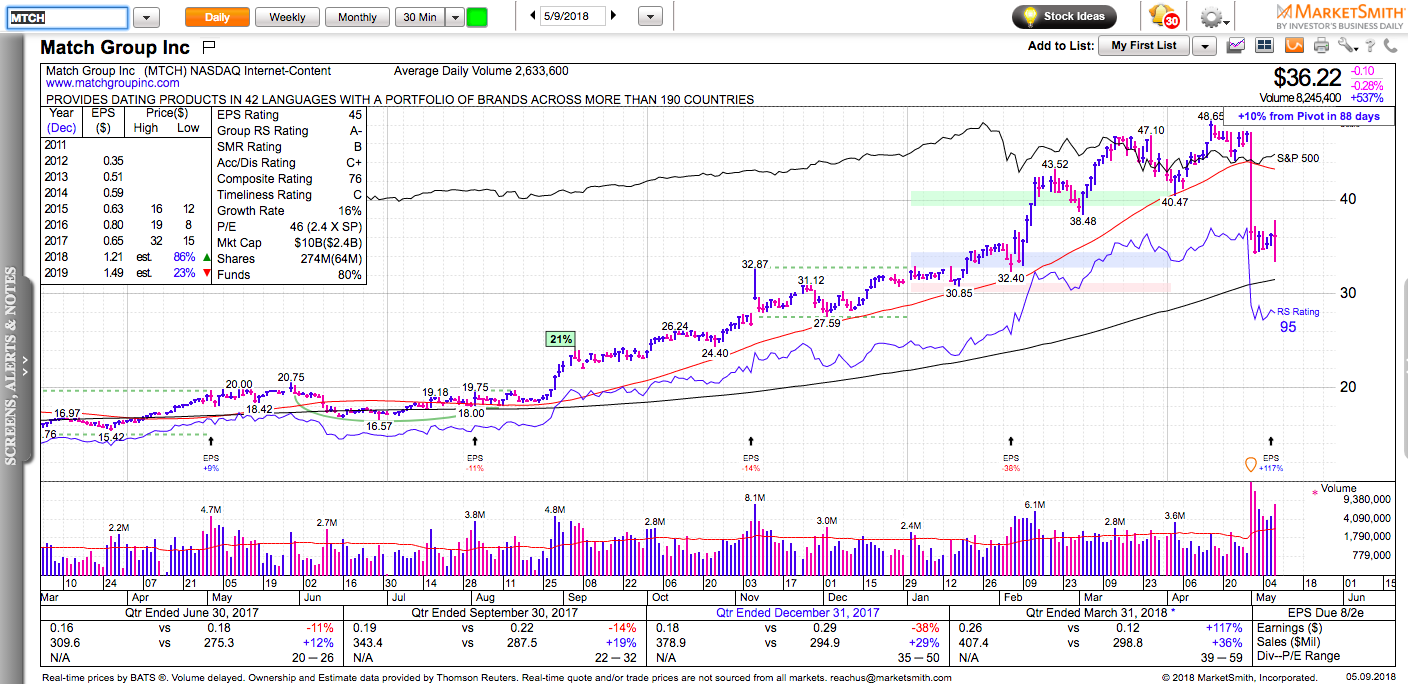Expand the intraday interval dropdown arrow
Viewport: 1408px width, 684px height.
(454, 17)
